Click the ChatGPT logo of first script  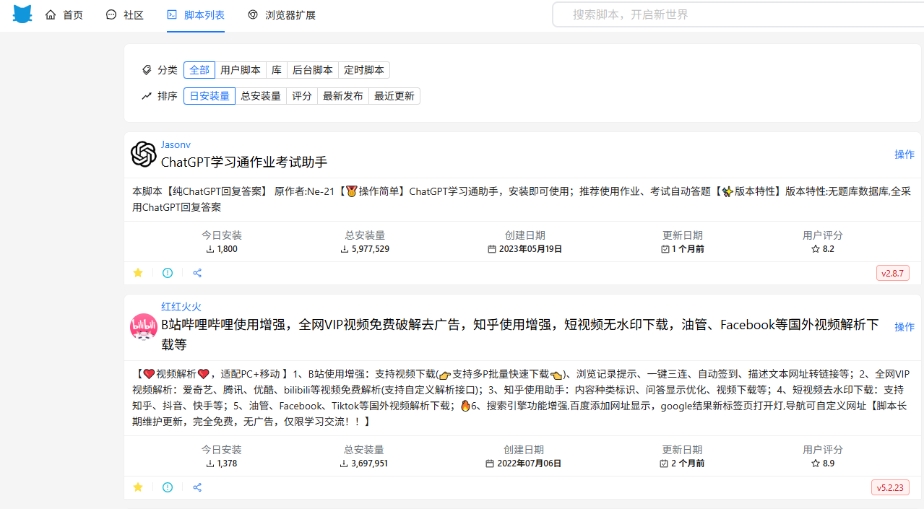coord(143,154)
